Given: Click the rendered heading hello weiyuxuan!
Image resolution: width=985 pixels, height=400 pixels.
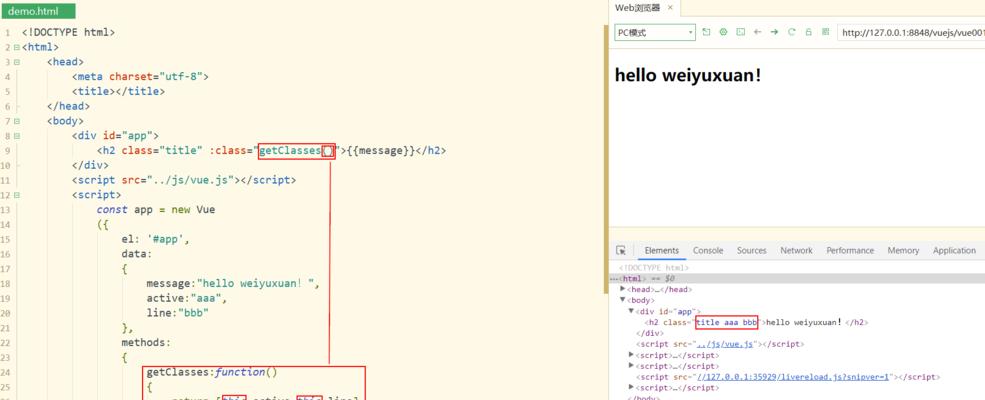Looking at the screenshot, I should tap(688, 75).
